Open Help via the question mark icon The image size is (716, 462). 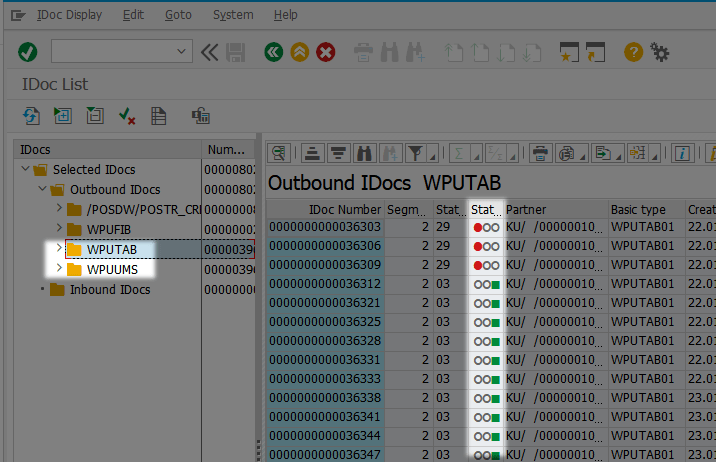[x=633, y=51]
